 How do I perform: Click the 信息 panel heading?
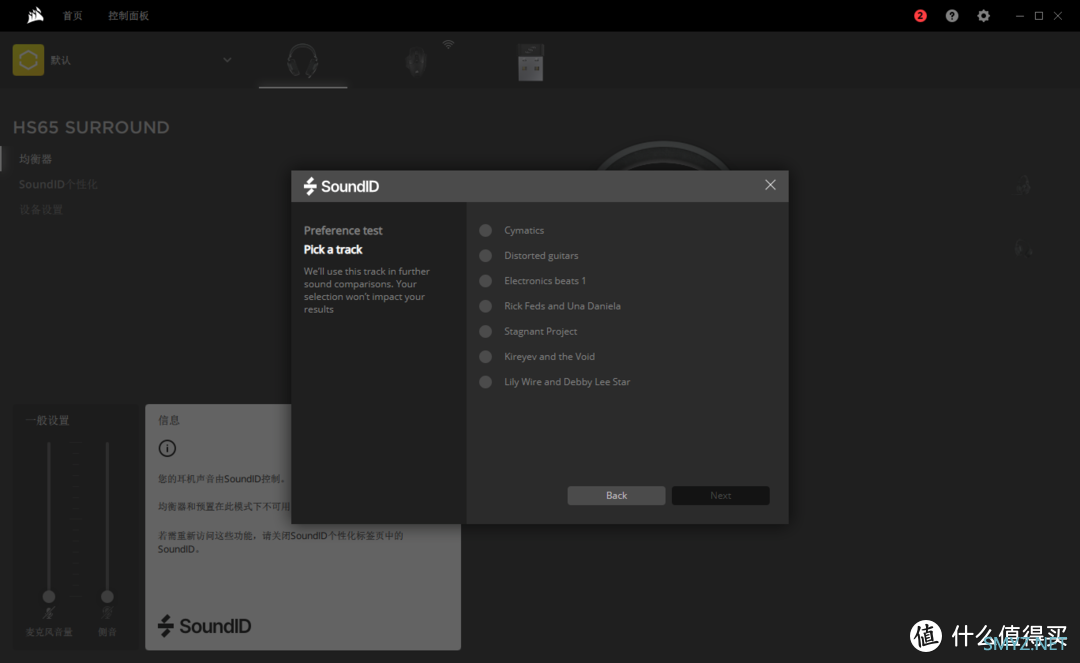(x=169, y=420)
